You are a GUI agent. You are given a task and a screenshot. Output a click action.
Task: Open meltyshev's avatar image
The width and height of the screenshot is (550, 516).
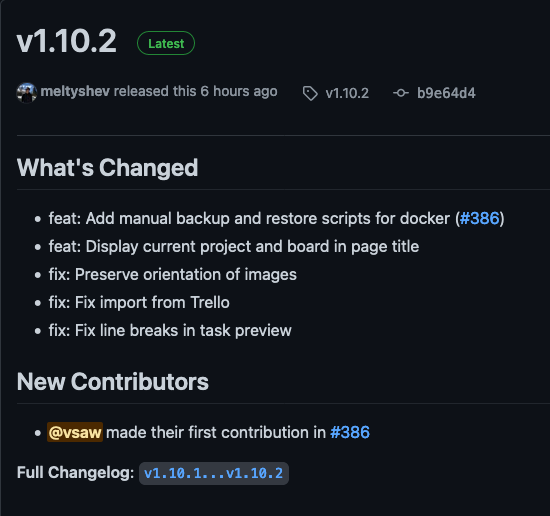[27, 93]
